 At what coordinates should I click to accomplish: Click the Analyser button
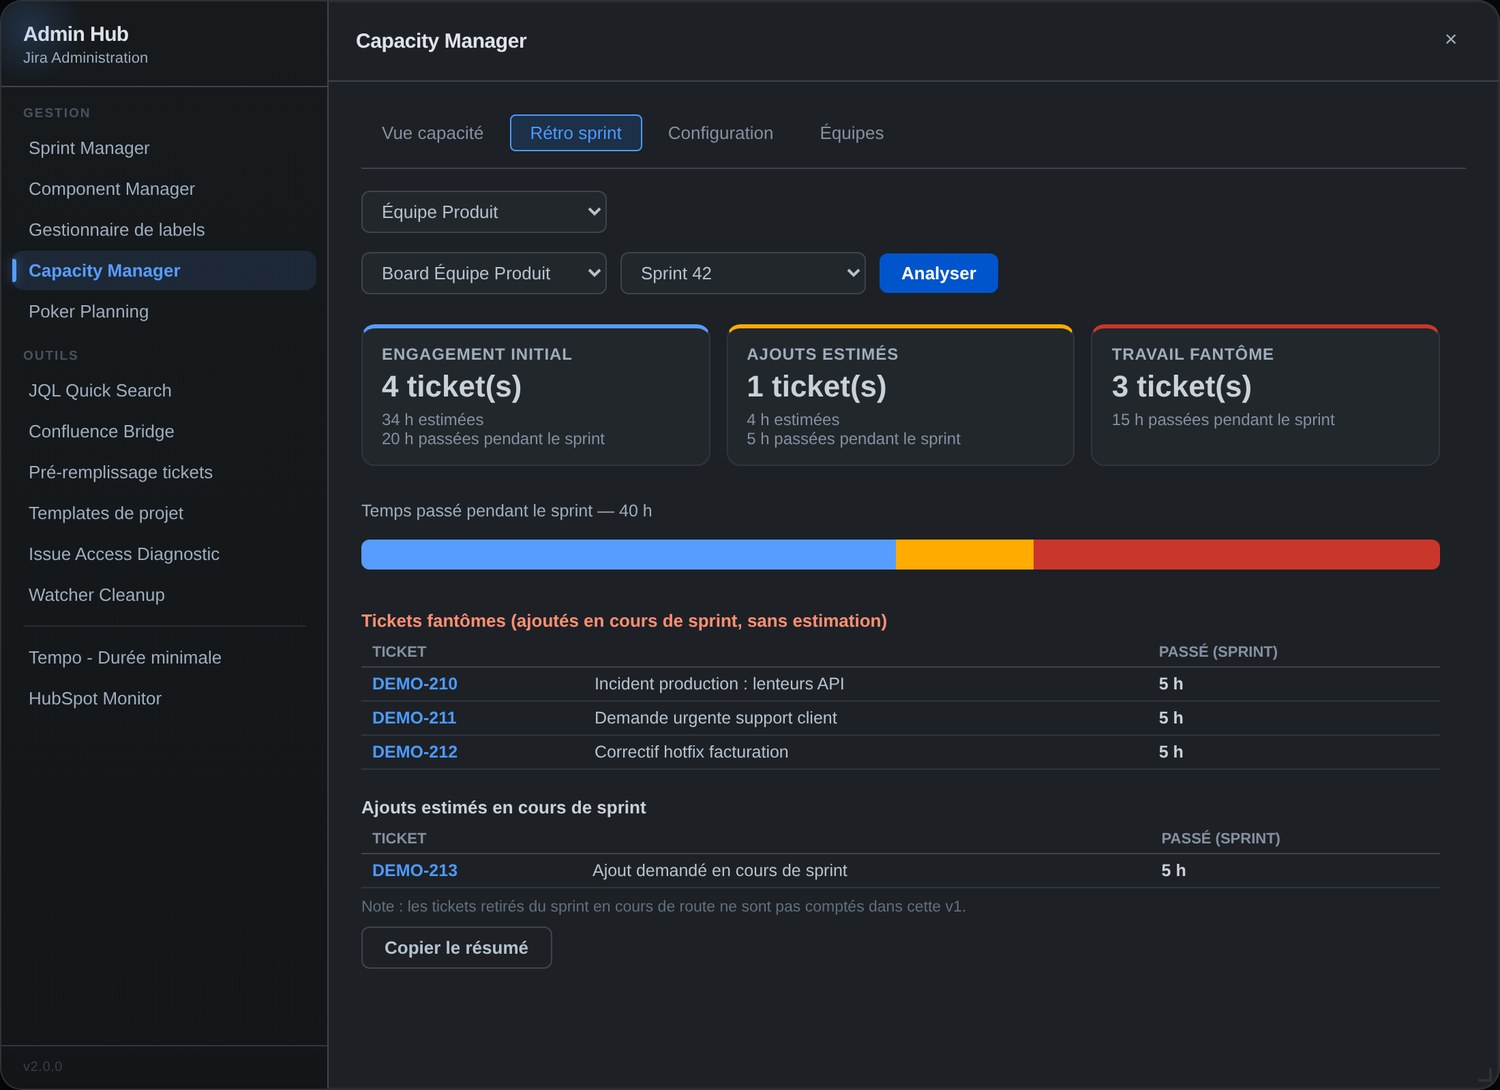pyautogui.click(x=938, y=273)
